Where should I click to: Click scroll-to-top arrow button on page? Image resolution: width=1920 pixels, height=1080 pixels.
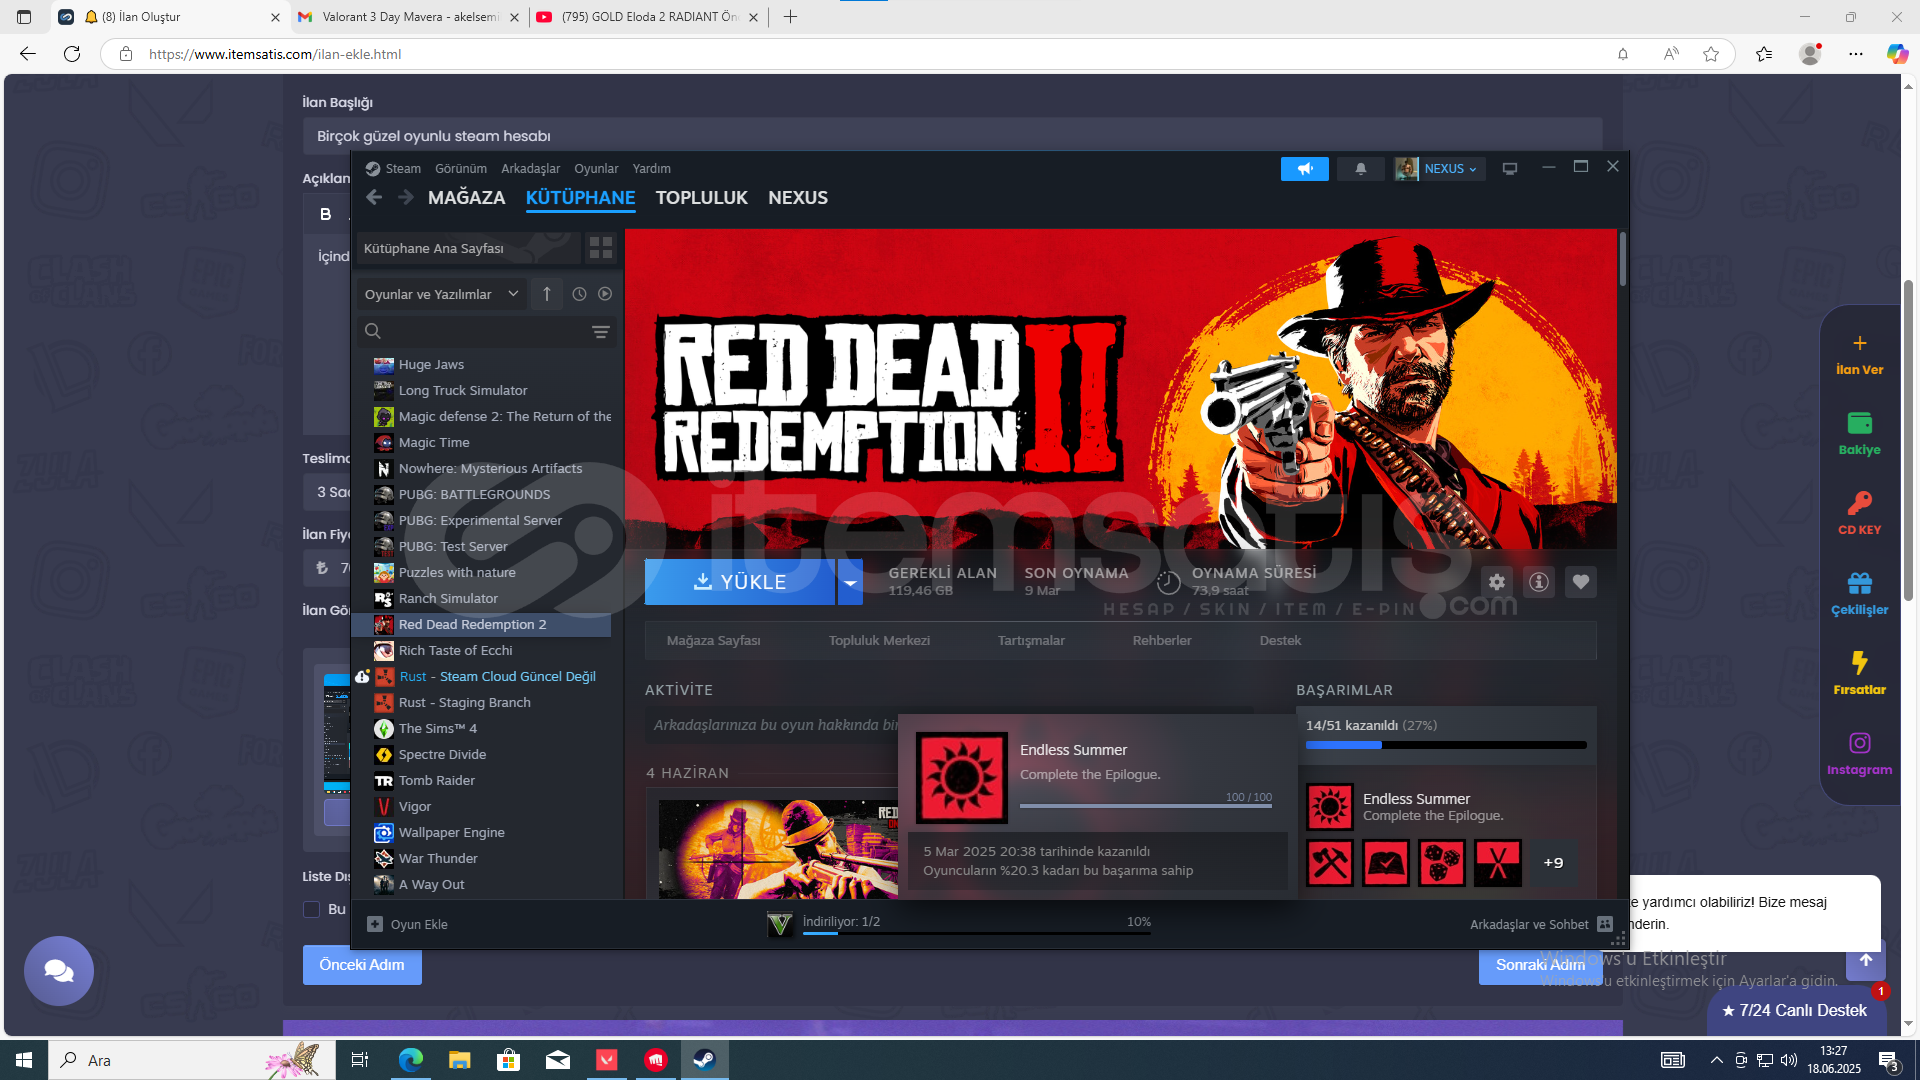tap(1866, 960)
